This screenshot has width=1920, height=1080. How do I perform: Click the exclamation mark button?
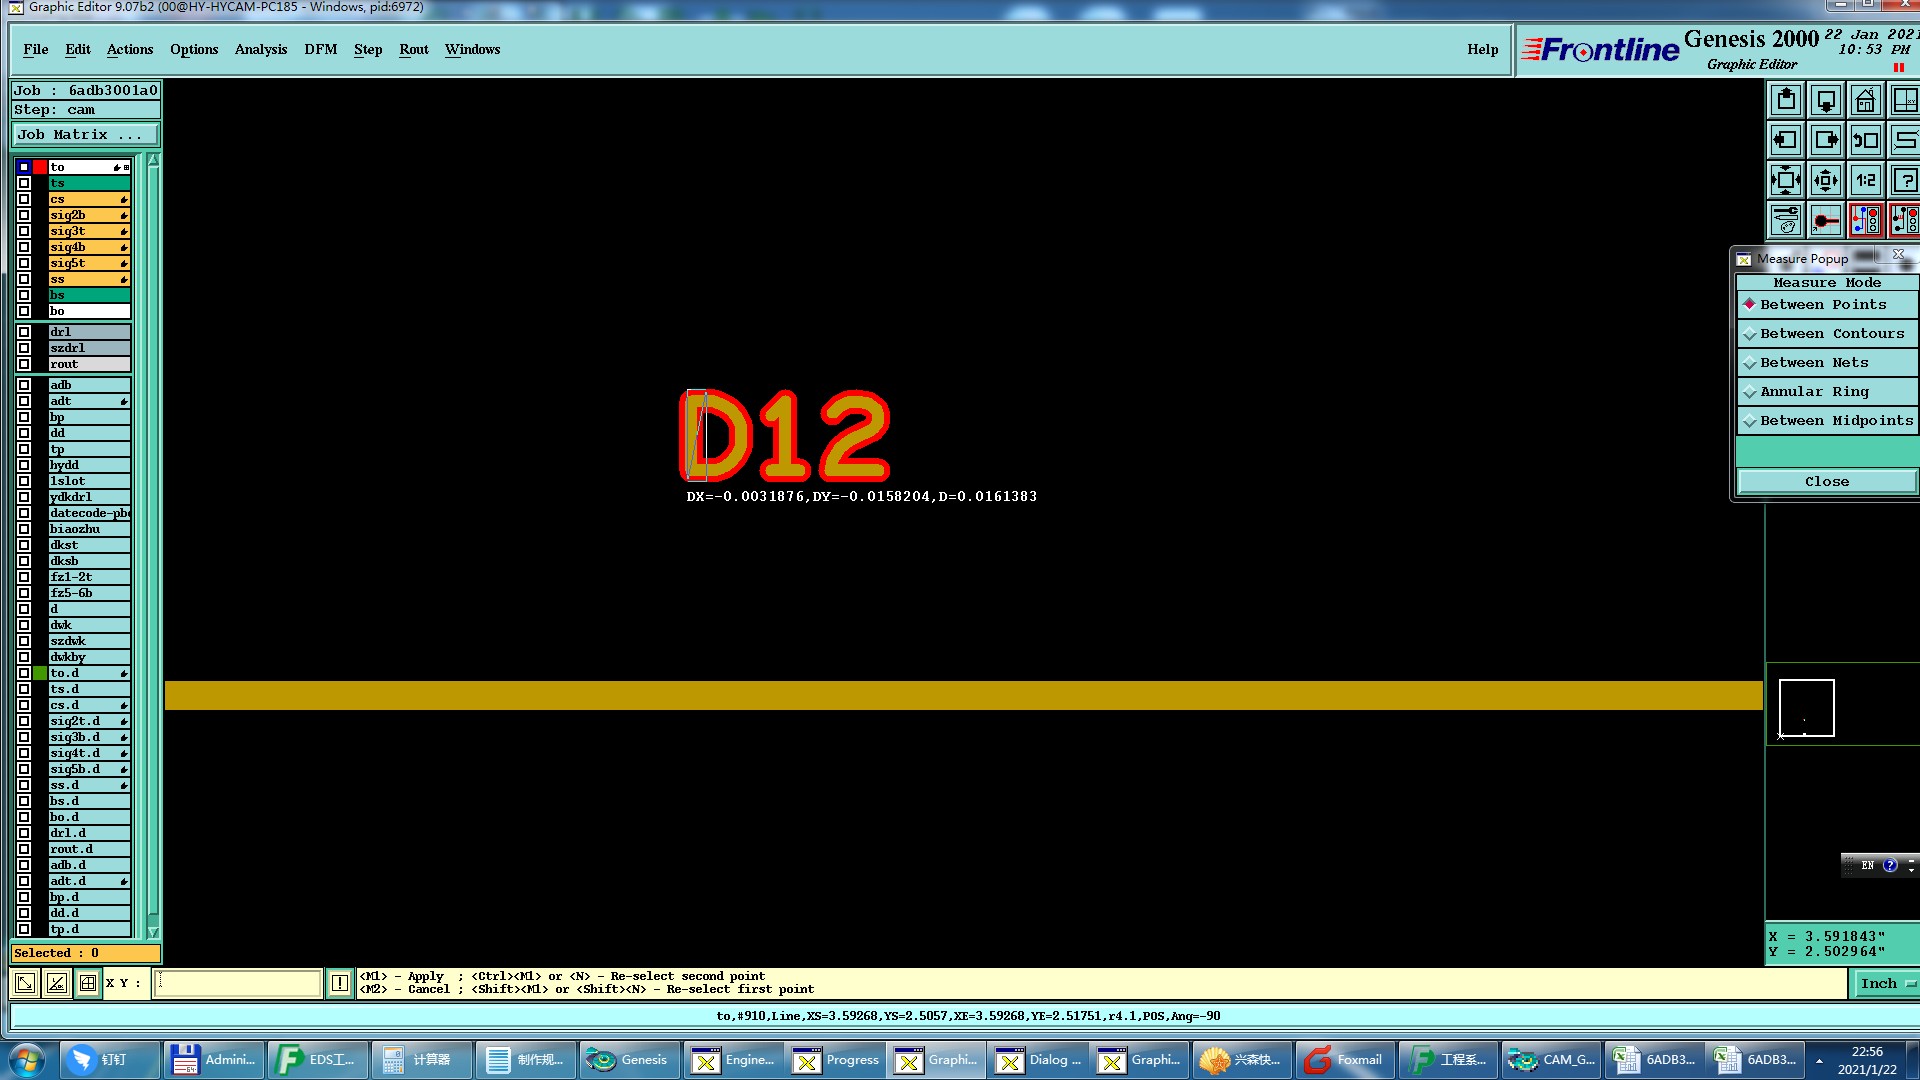point(340,983)
